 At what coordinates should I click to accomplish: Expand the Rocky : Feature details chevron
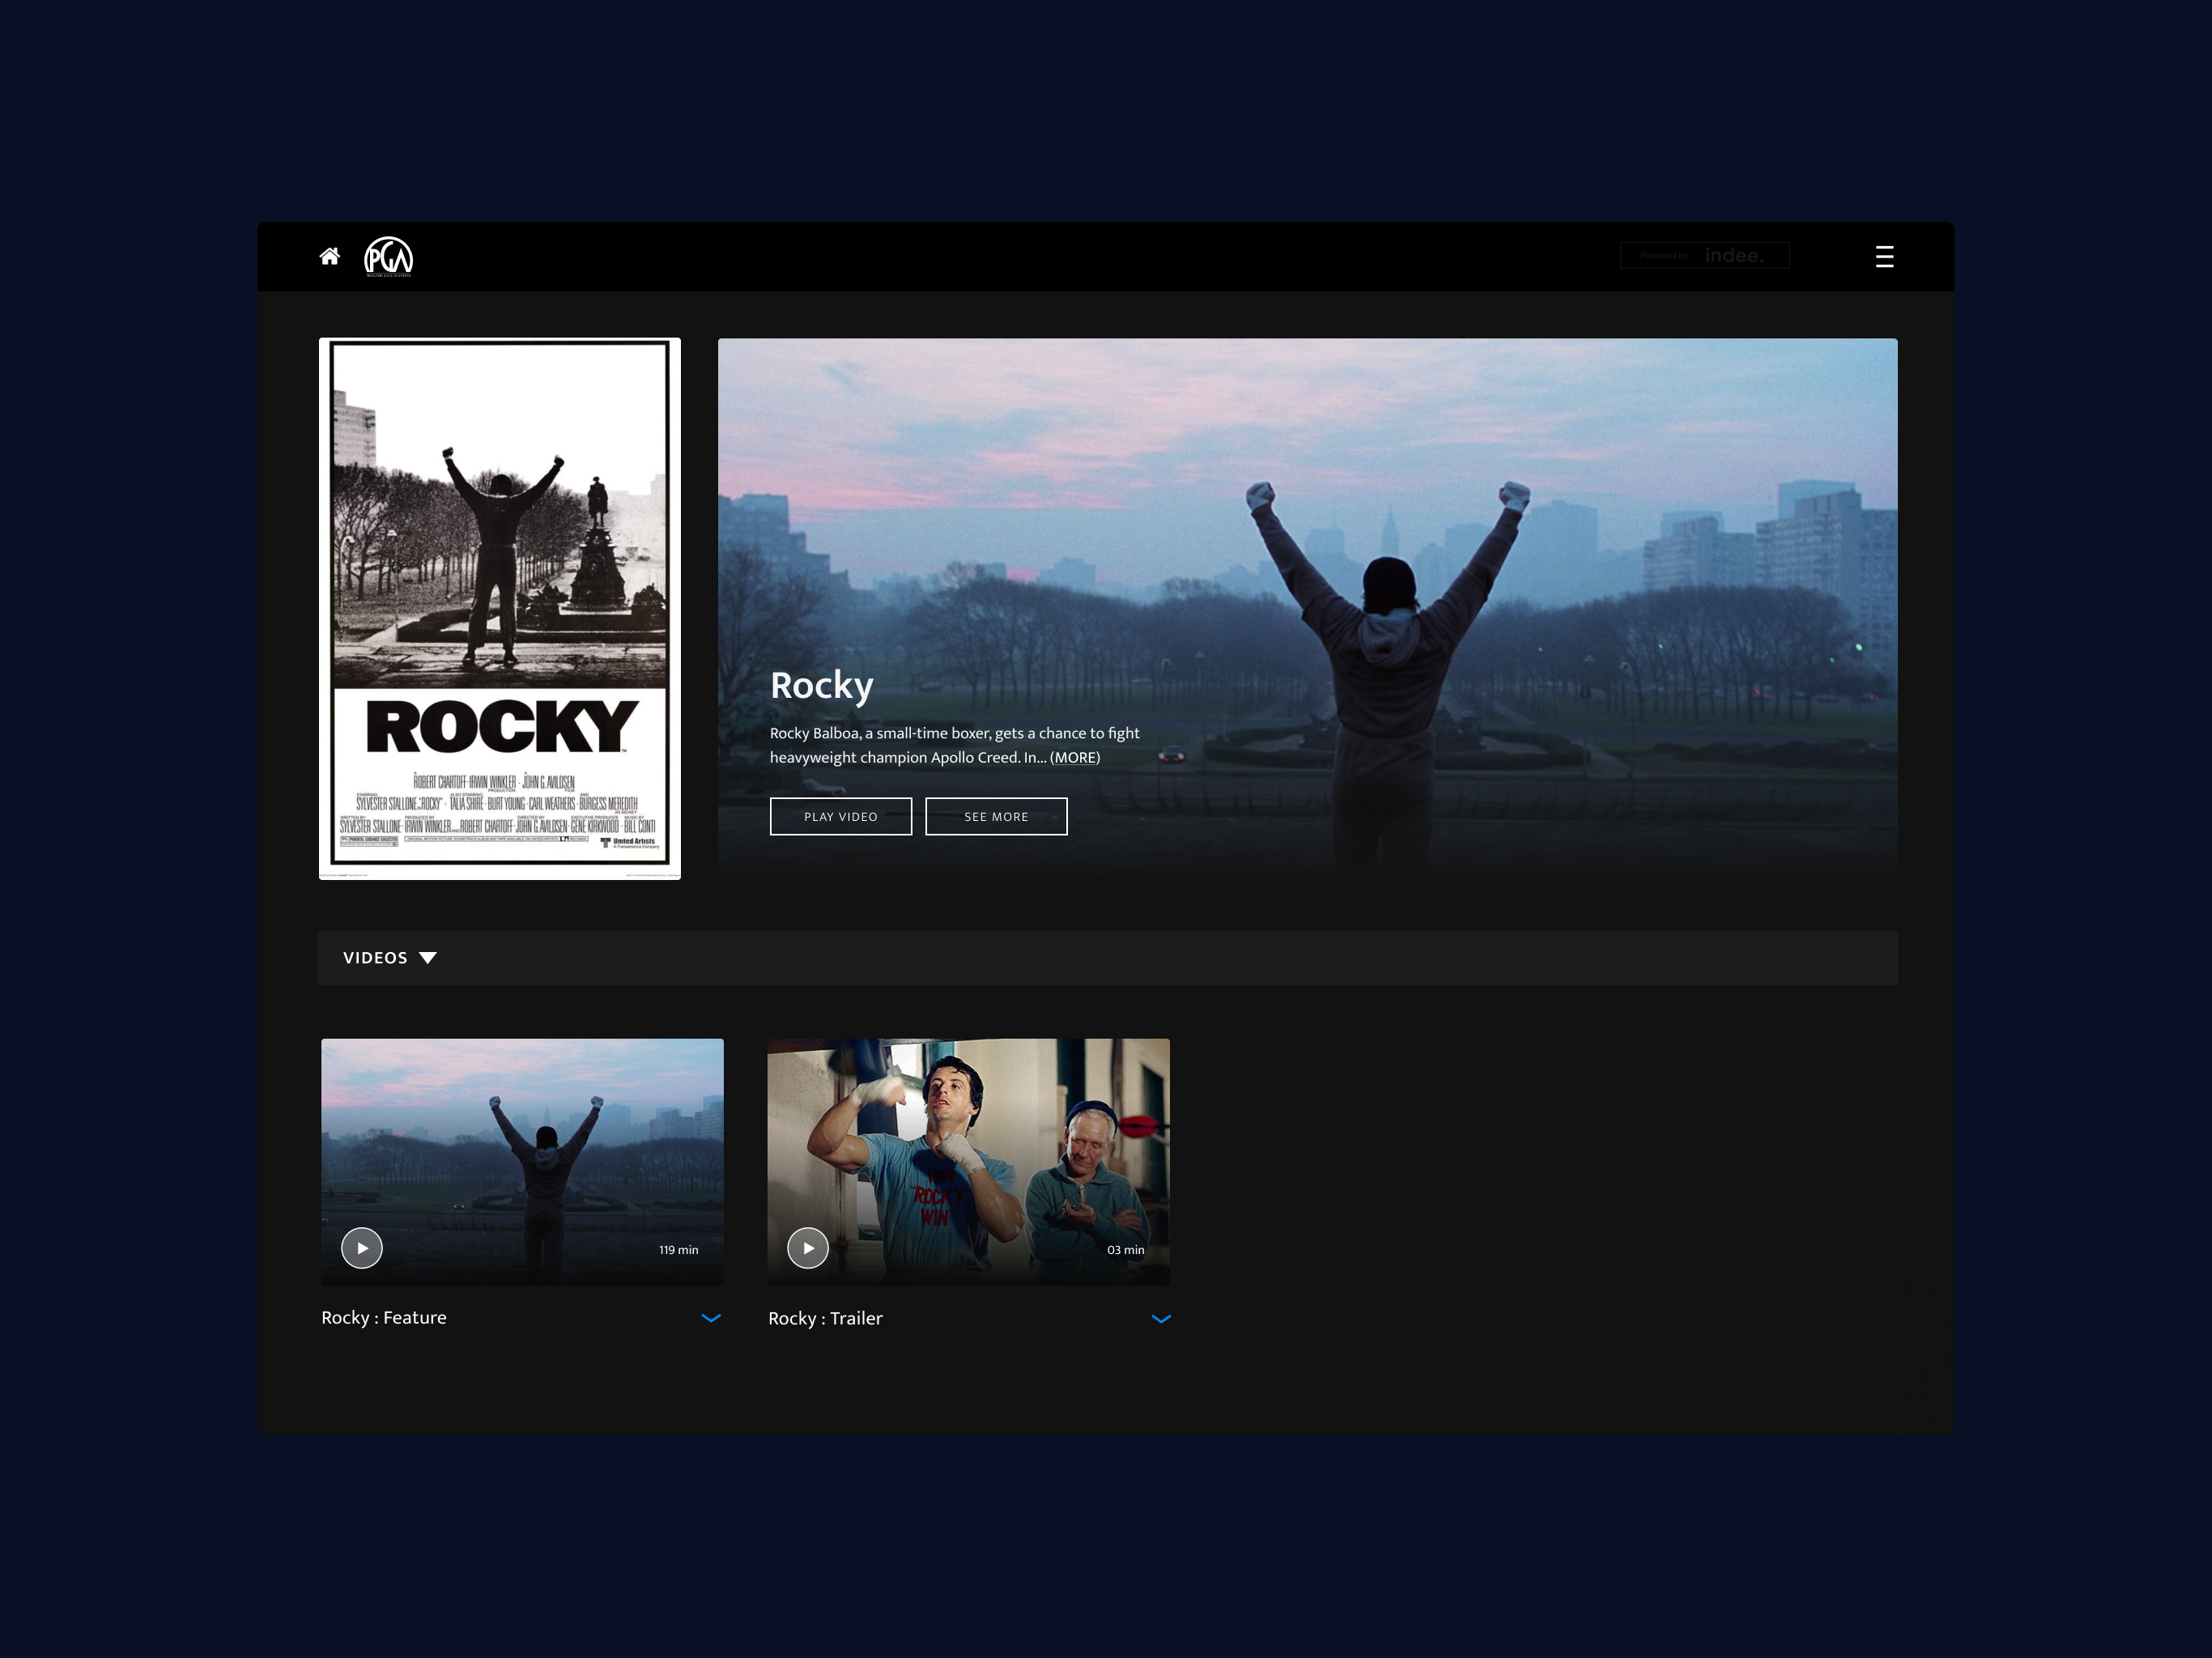click(711, 1318)
